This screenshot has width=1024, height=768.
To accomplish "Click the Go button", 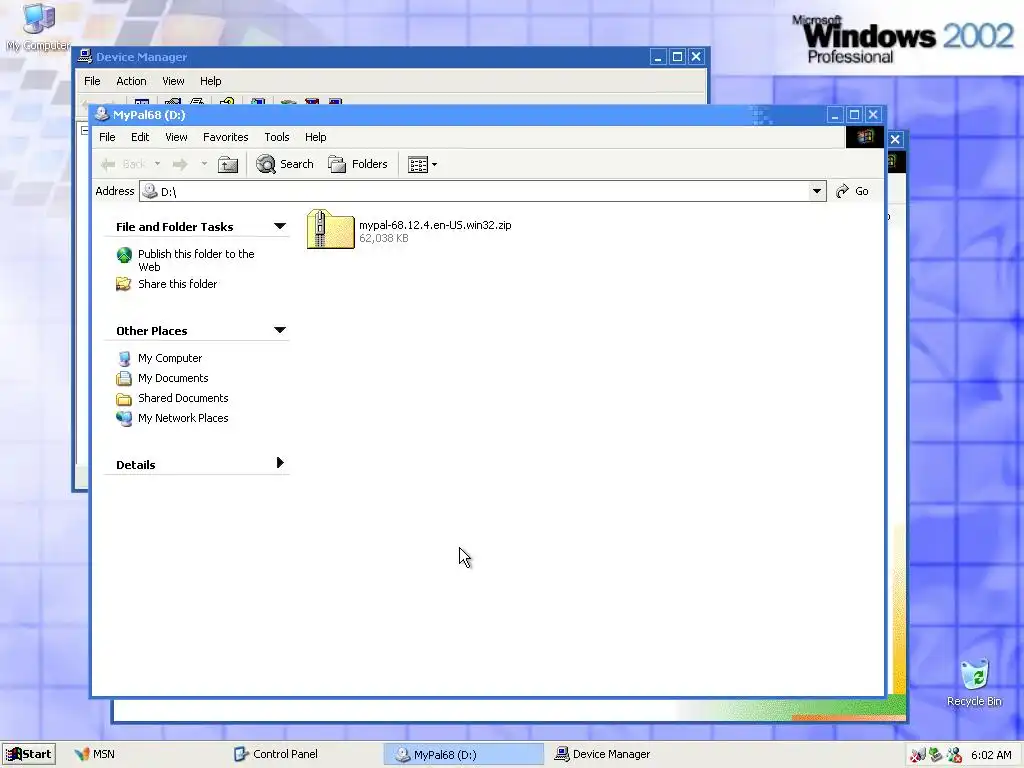I will (x=852, y=191).
